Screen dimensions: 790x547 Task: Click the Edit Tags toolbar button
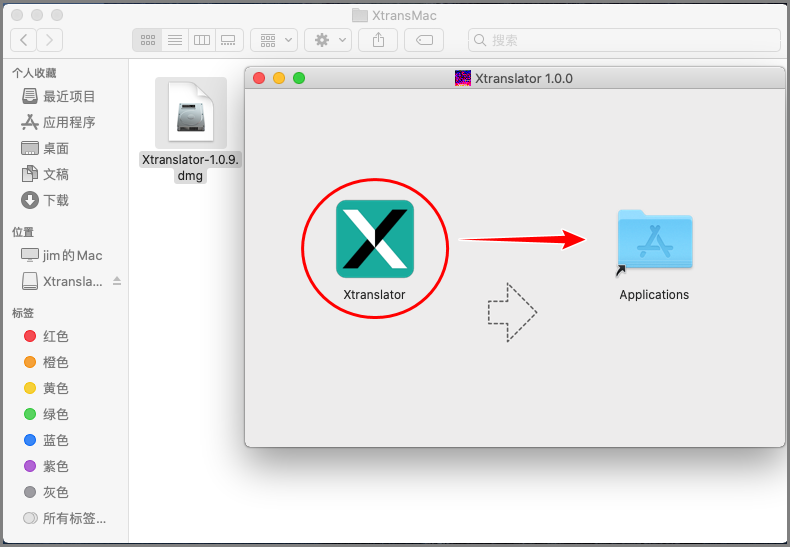pos(424,40)
